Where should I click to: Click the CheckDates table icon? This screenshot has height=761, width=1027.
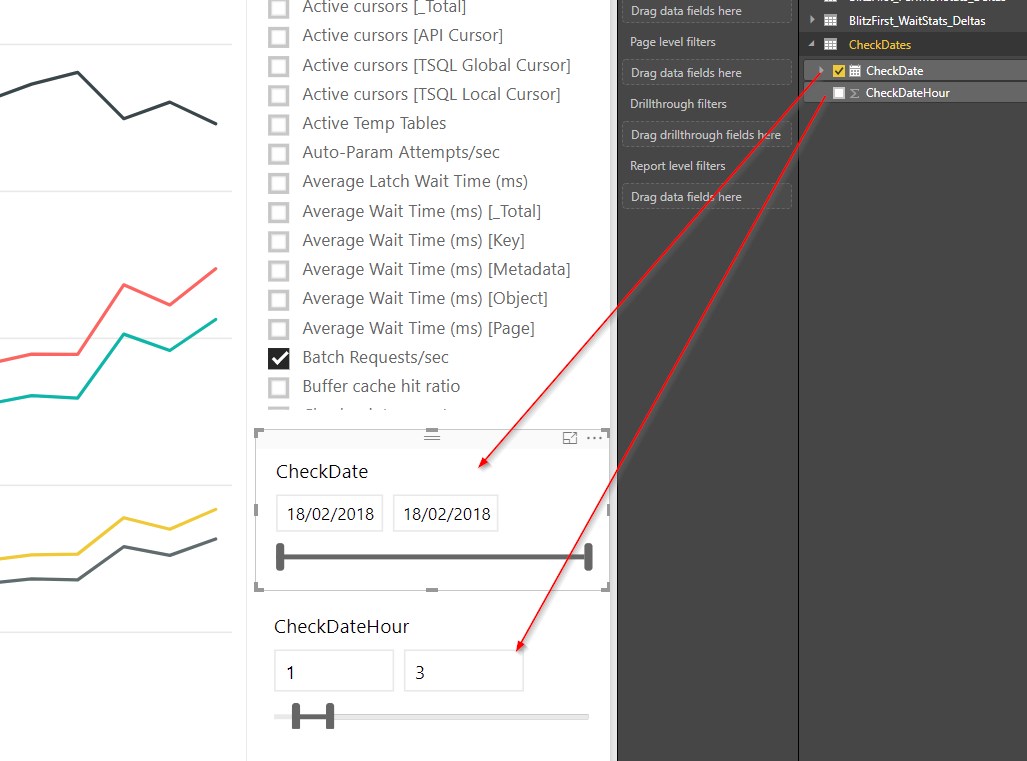(x=830, y=45)
